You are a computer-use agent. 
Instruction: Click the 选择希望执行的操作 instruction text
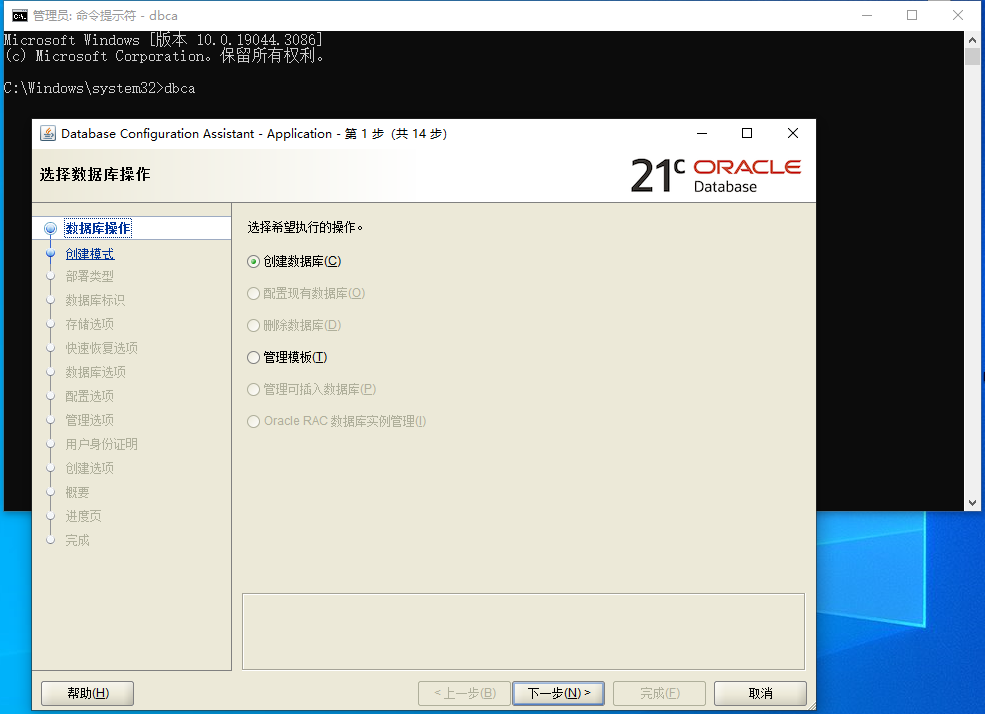click(305, 227)
